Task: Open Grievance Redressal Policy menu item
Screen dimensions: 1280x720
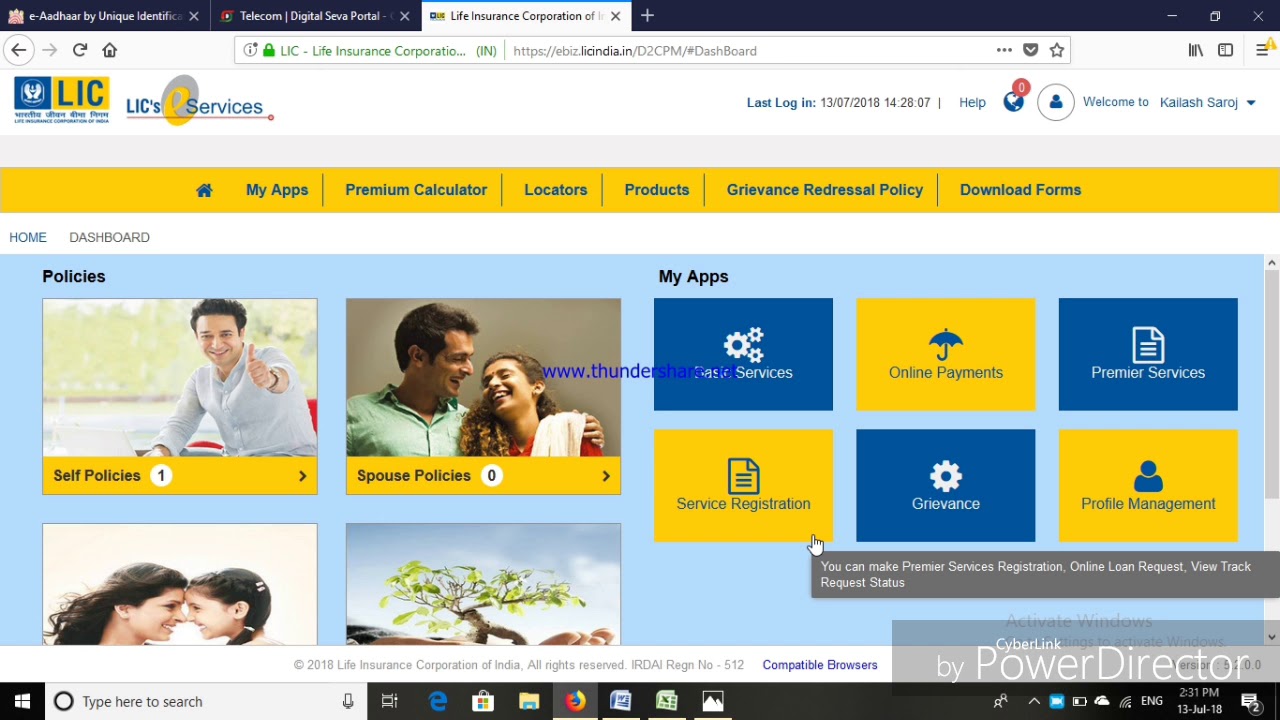Action: point(825,190)
